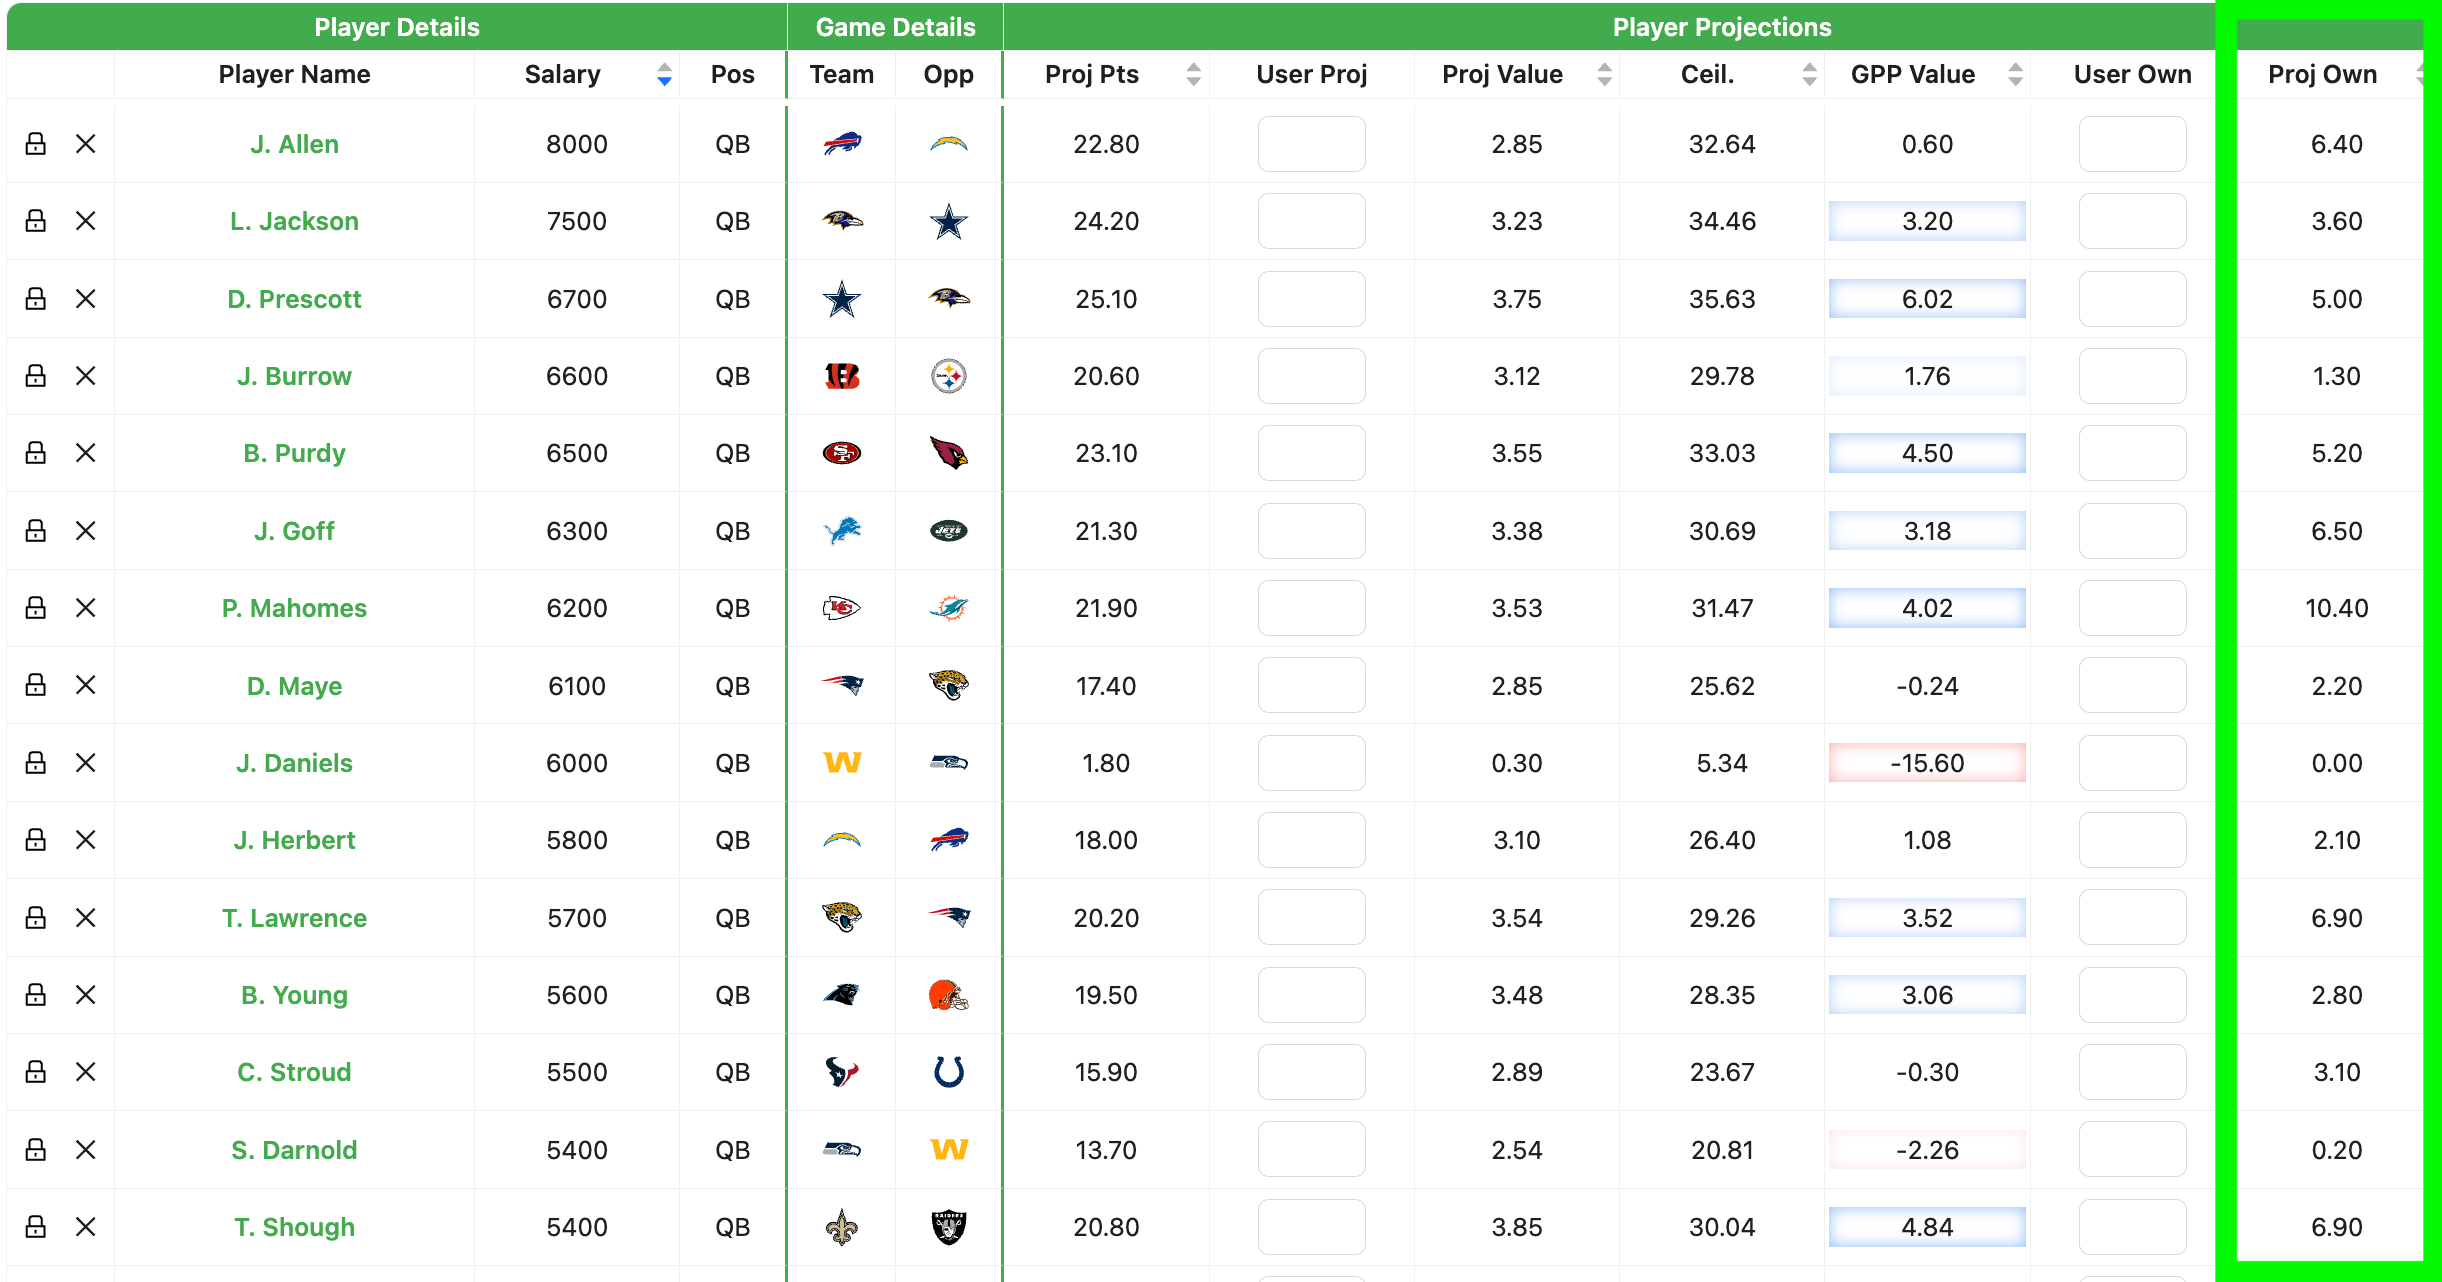Click the User Own column header
Screen dimensions: 2442x1282
2132,74
